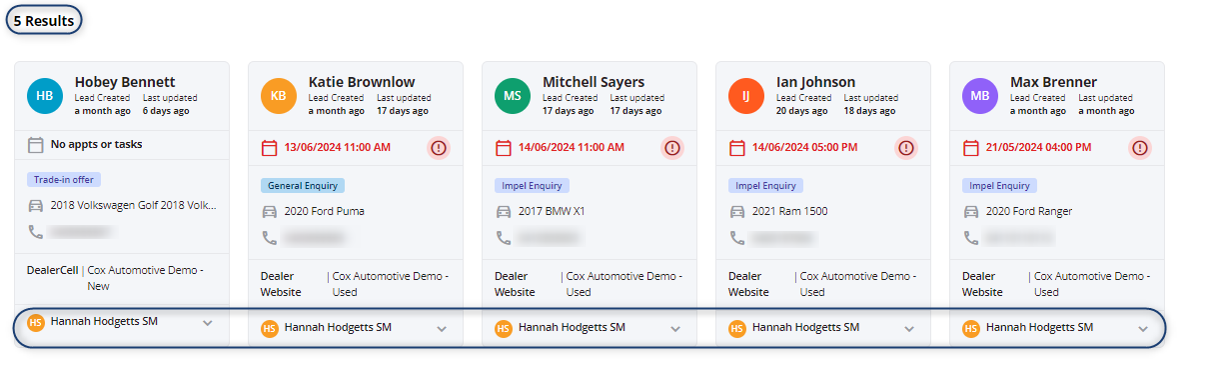This screenshot has height=365, width=1207.
Task: Click DealerCell source label
Action: [x=53, y=270]
